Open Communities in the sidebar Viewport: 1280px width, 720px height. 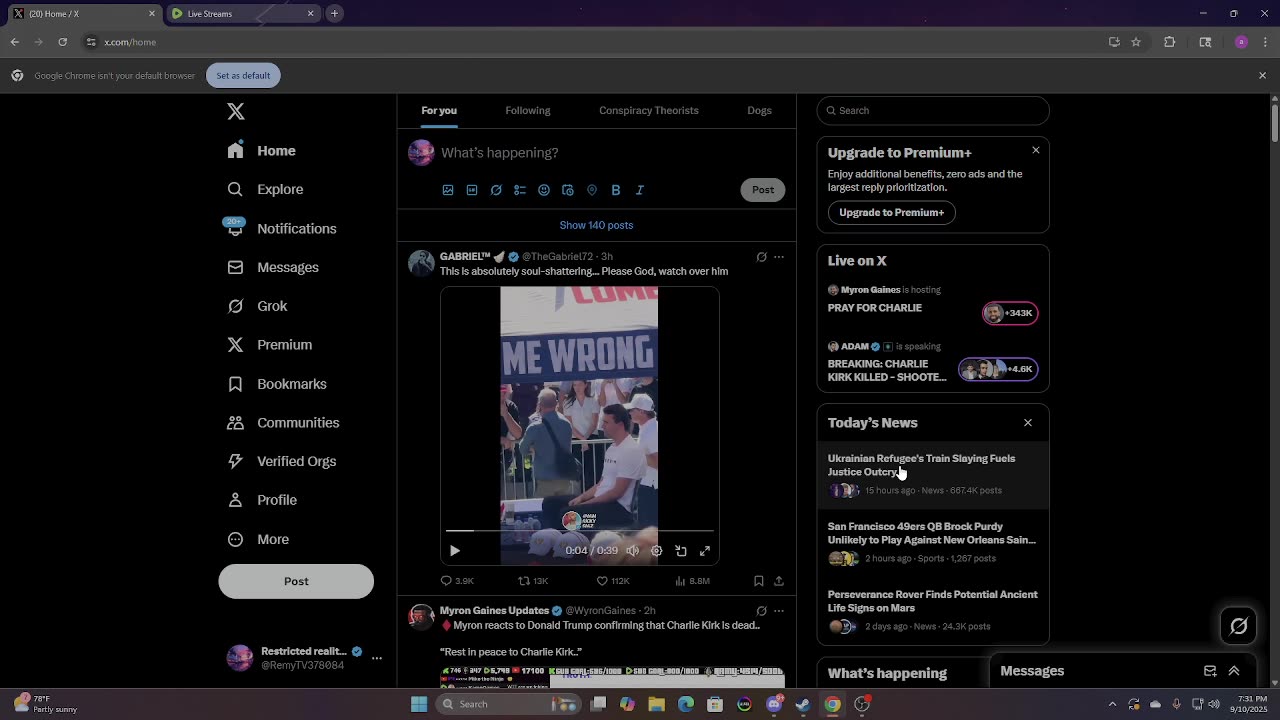click(x=283, y=422)
